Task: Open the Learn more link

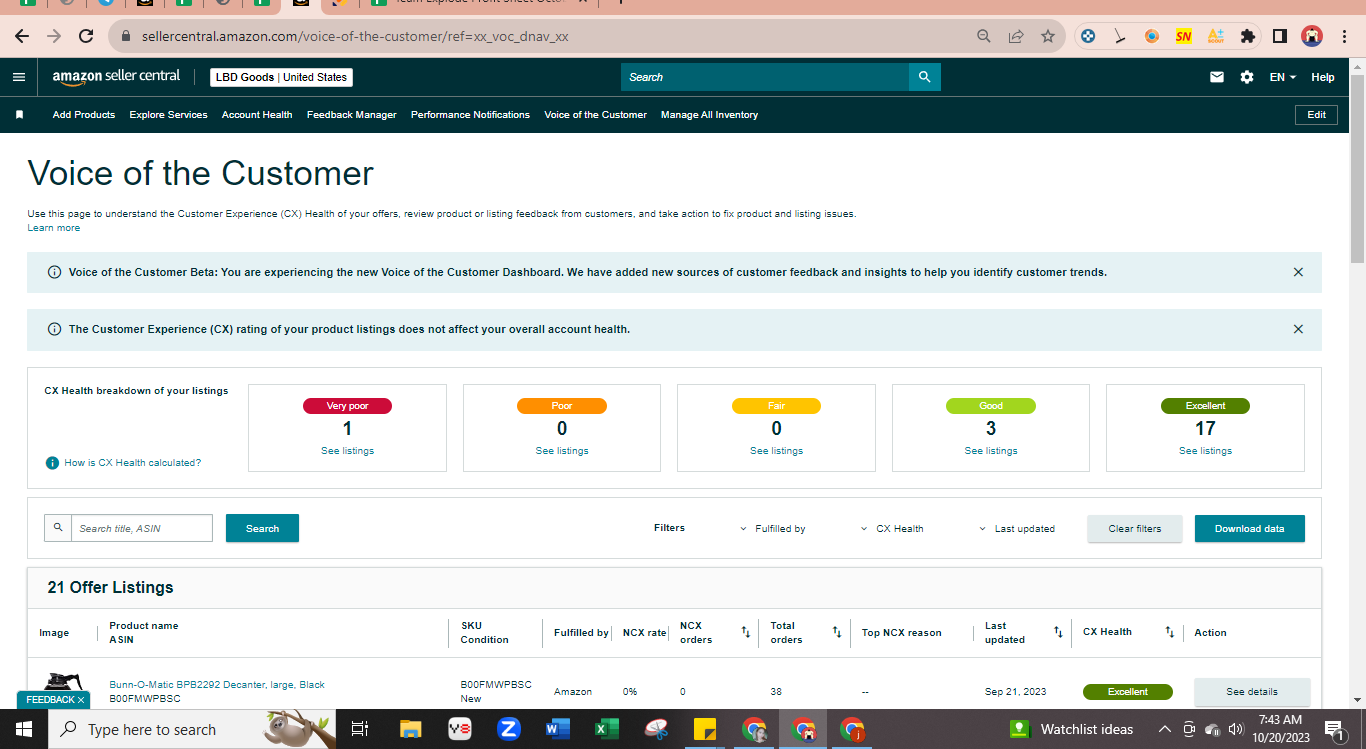Action: click(x=54, y=228)
